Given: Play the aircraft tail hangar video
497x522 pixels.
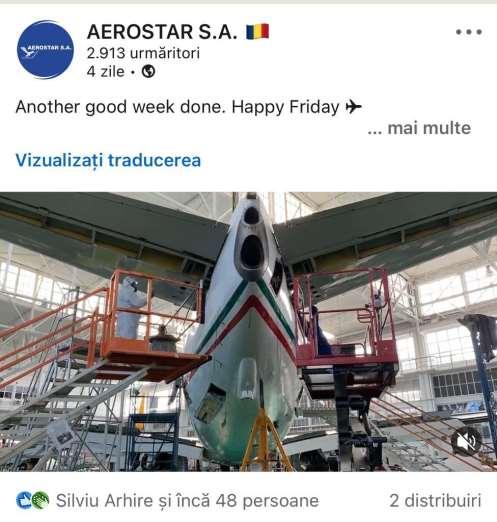Looking at the screenshot, I should [248, 332].
